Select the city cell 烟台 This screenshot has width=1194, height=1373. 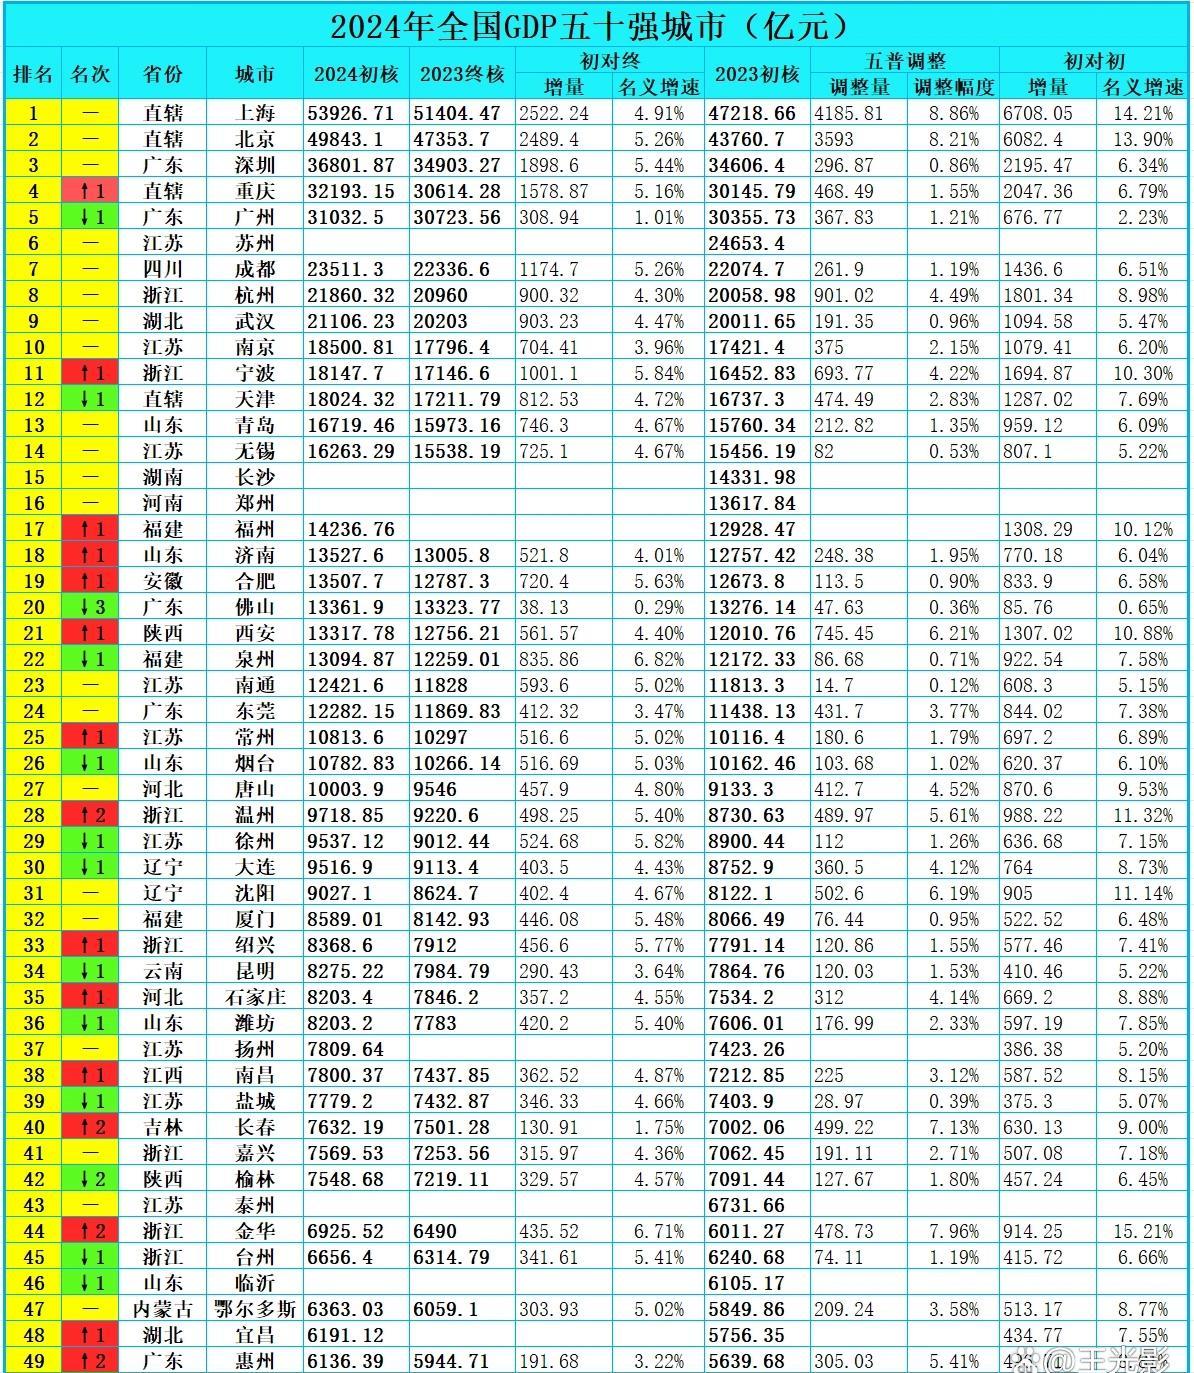(x=255, y=763)
